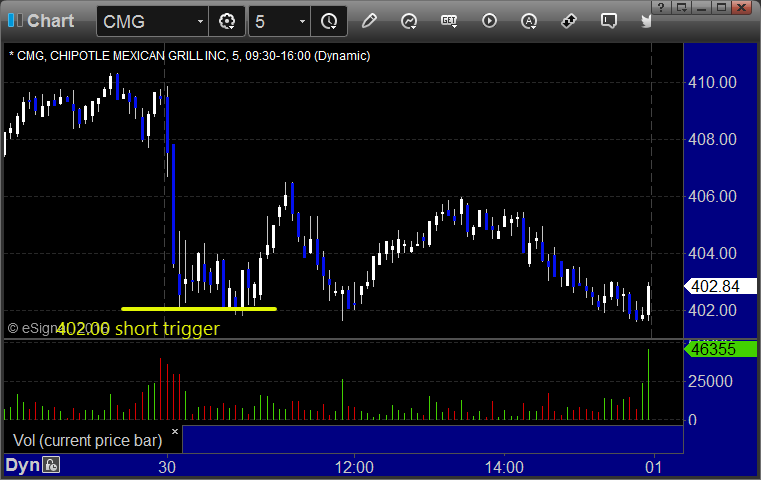This screenshot has height=480, width=761.
Task: Click the Twitter bird icon
Action: pos(646,21)
